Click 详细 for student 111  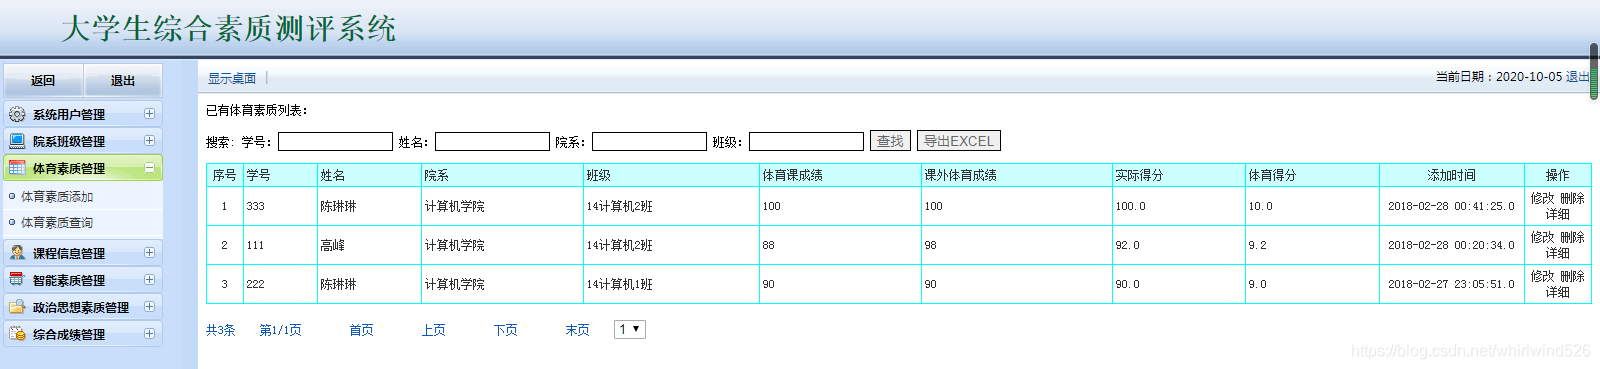coord(1557,253)
